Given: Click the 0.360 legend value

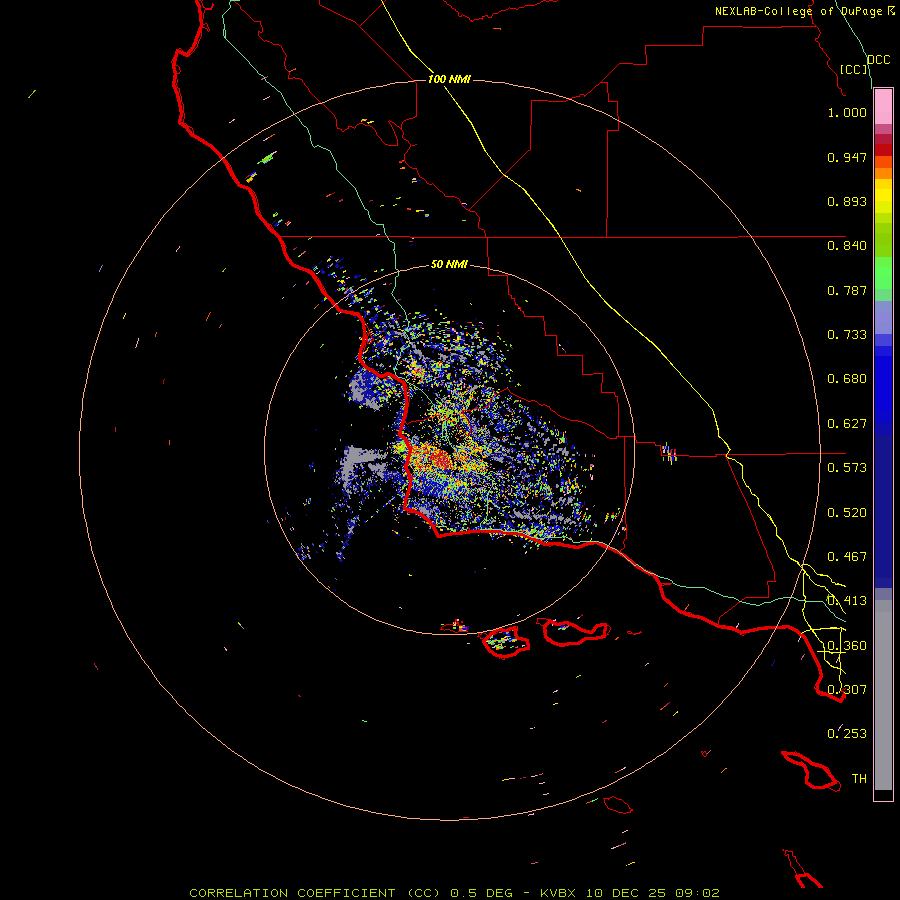Looking at the screenshot, I should coord(847,646).
